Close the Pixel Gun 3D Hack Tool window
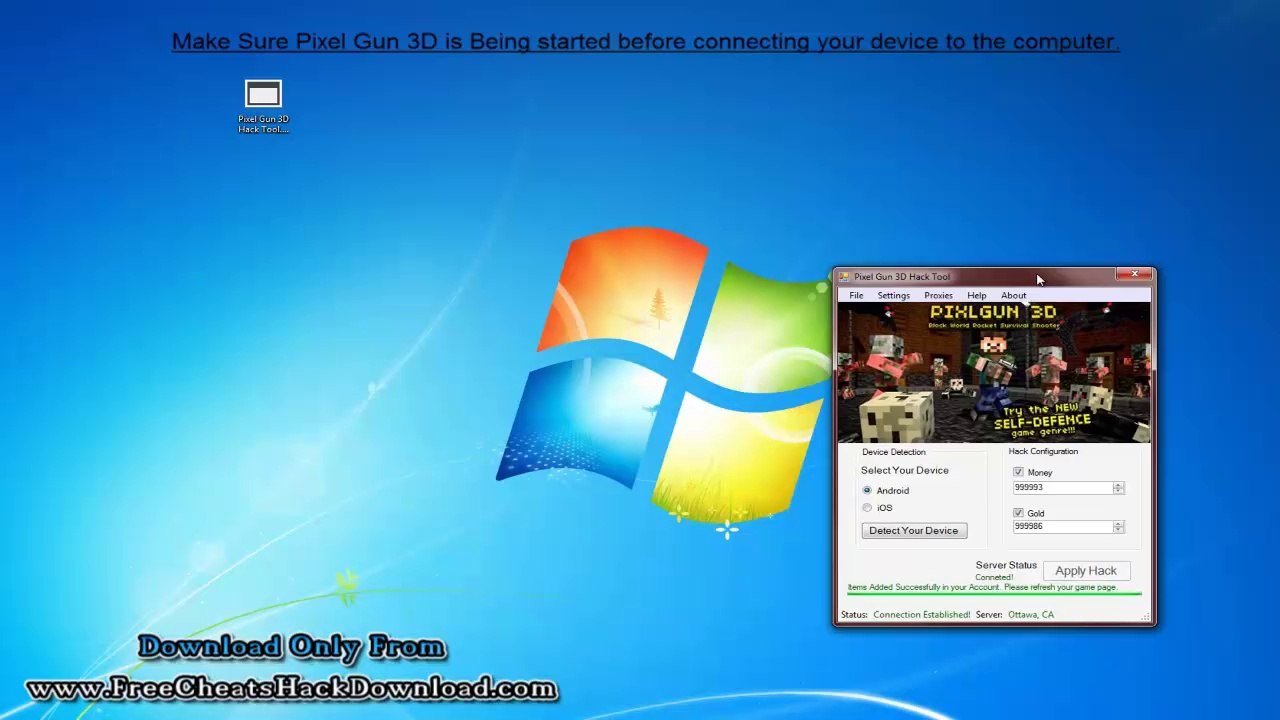 [x=1134, y=275]
